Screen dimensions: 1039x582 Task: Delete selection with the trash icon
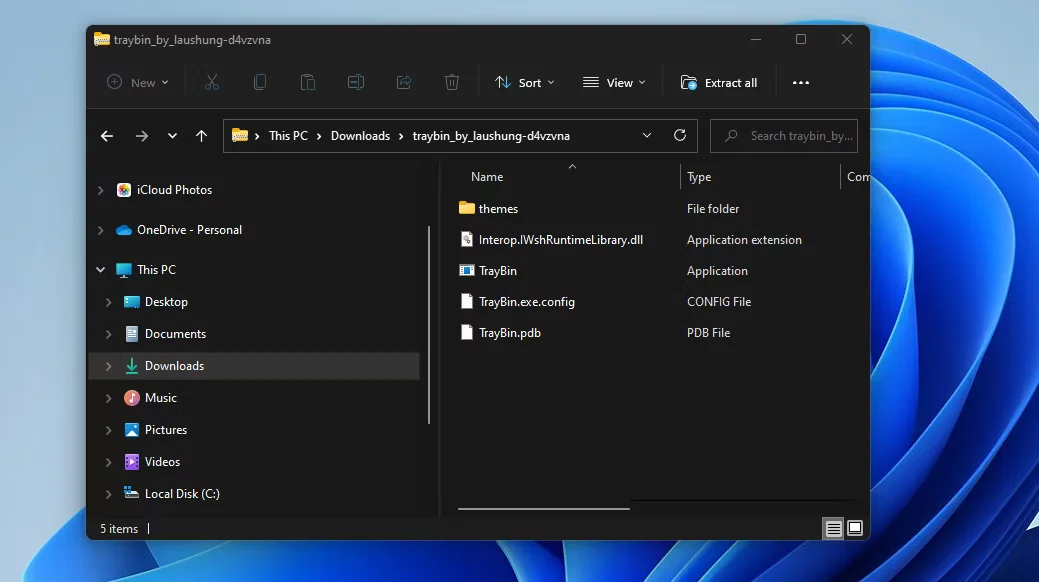pyautogui.click(x=451, y=82)
